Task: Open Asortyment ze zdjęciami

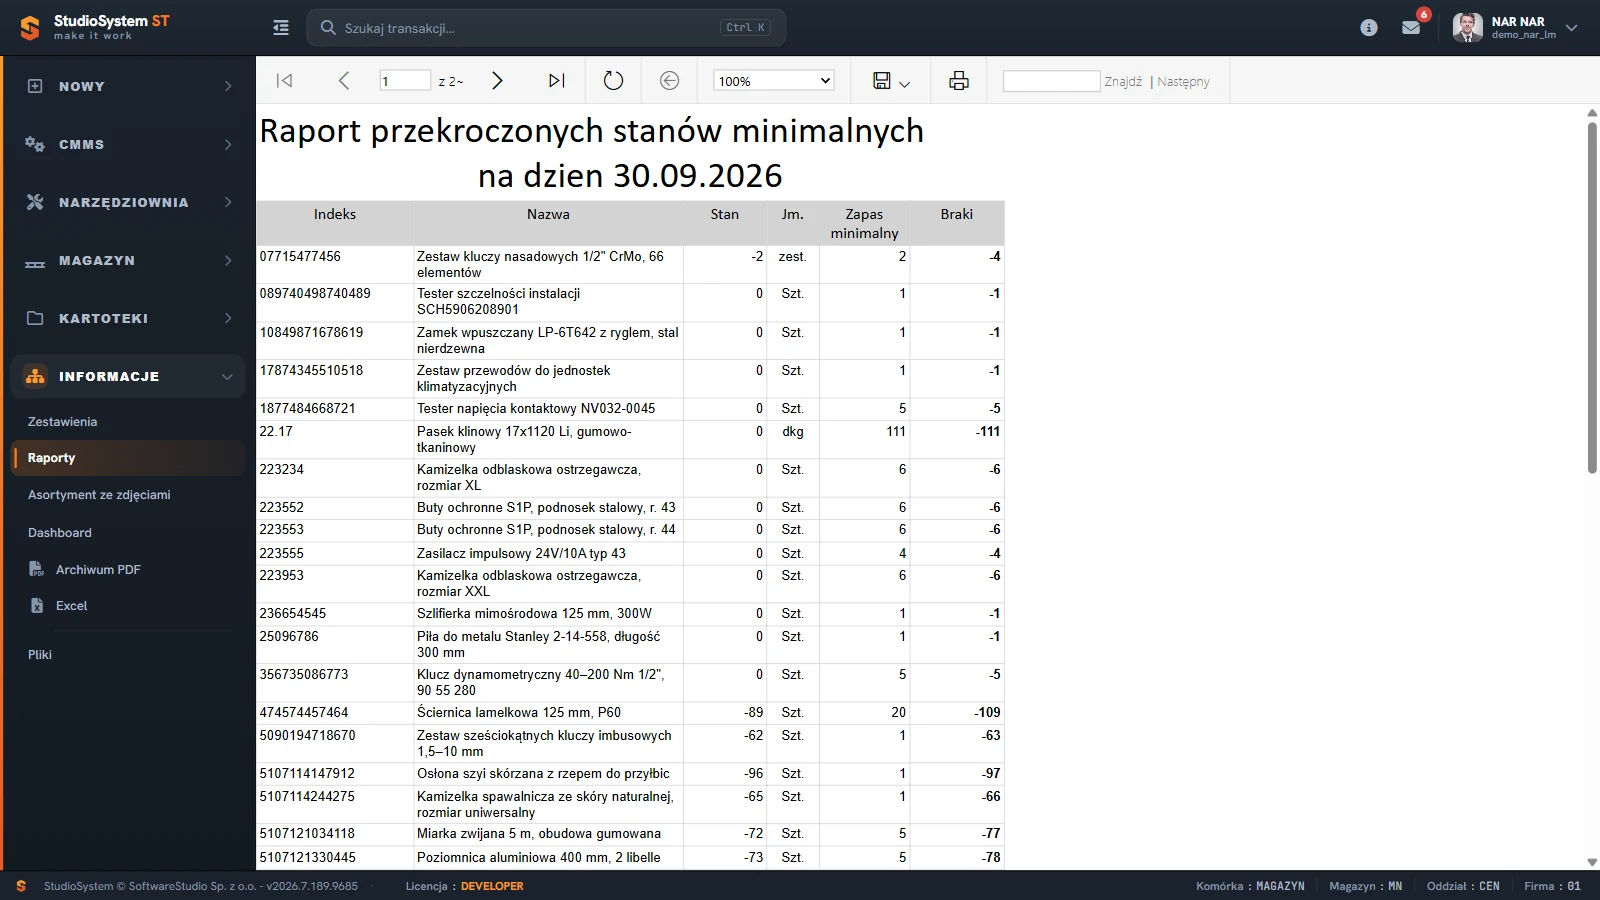Action: click(x=99, y=494)
